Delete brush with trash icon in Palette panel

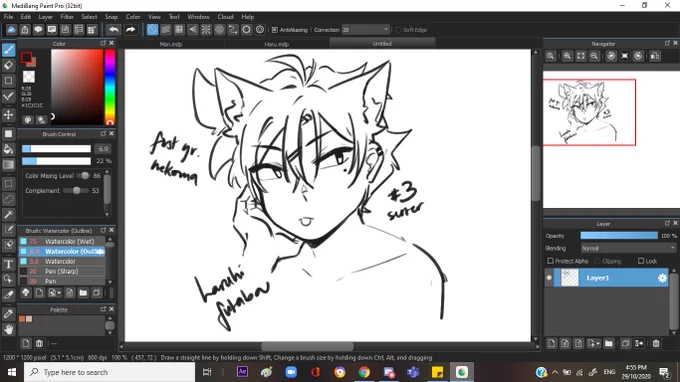(x=39, y=343)
